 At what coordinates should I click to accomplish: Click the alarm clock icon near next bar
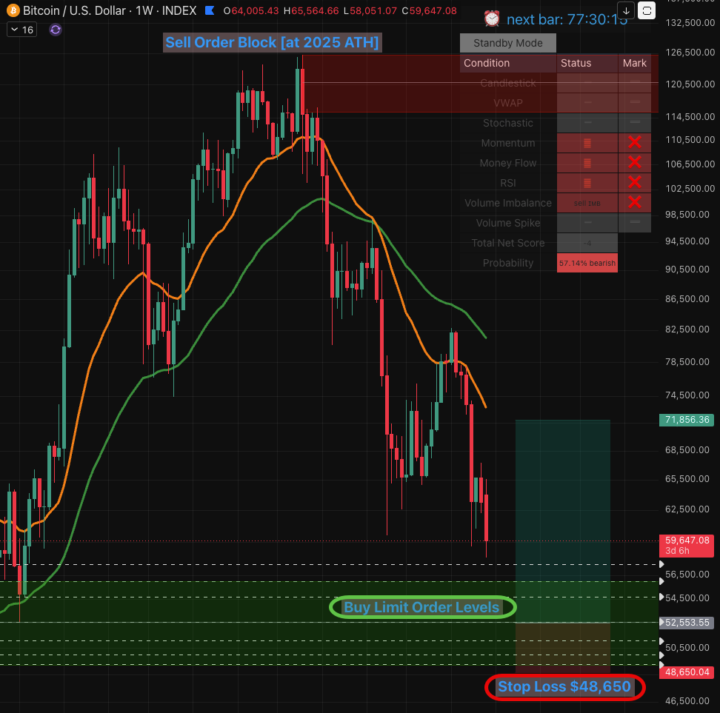tap(492, 19)
